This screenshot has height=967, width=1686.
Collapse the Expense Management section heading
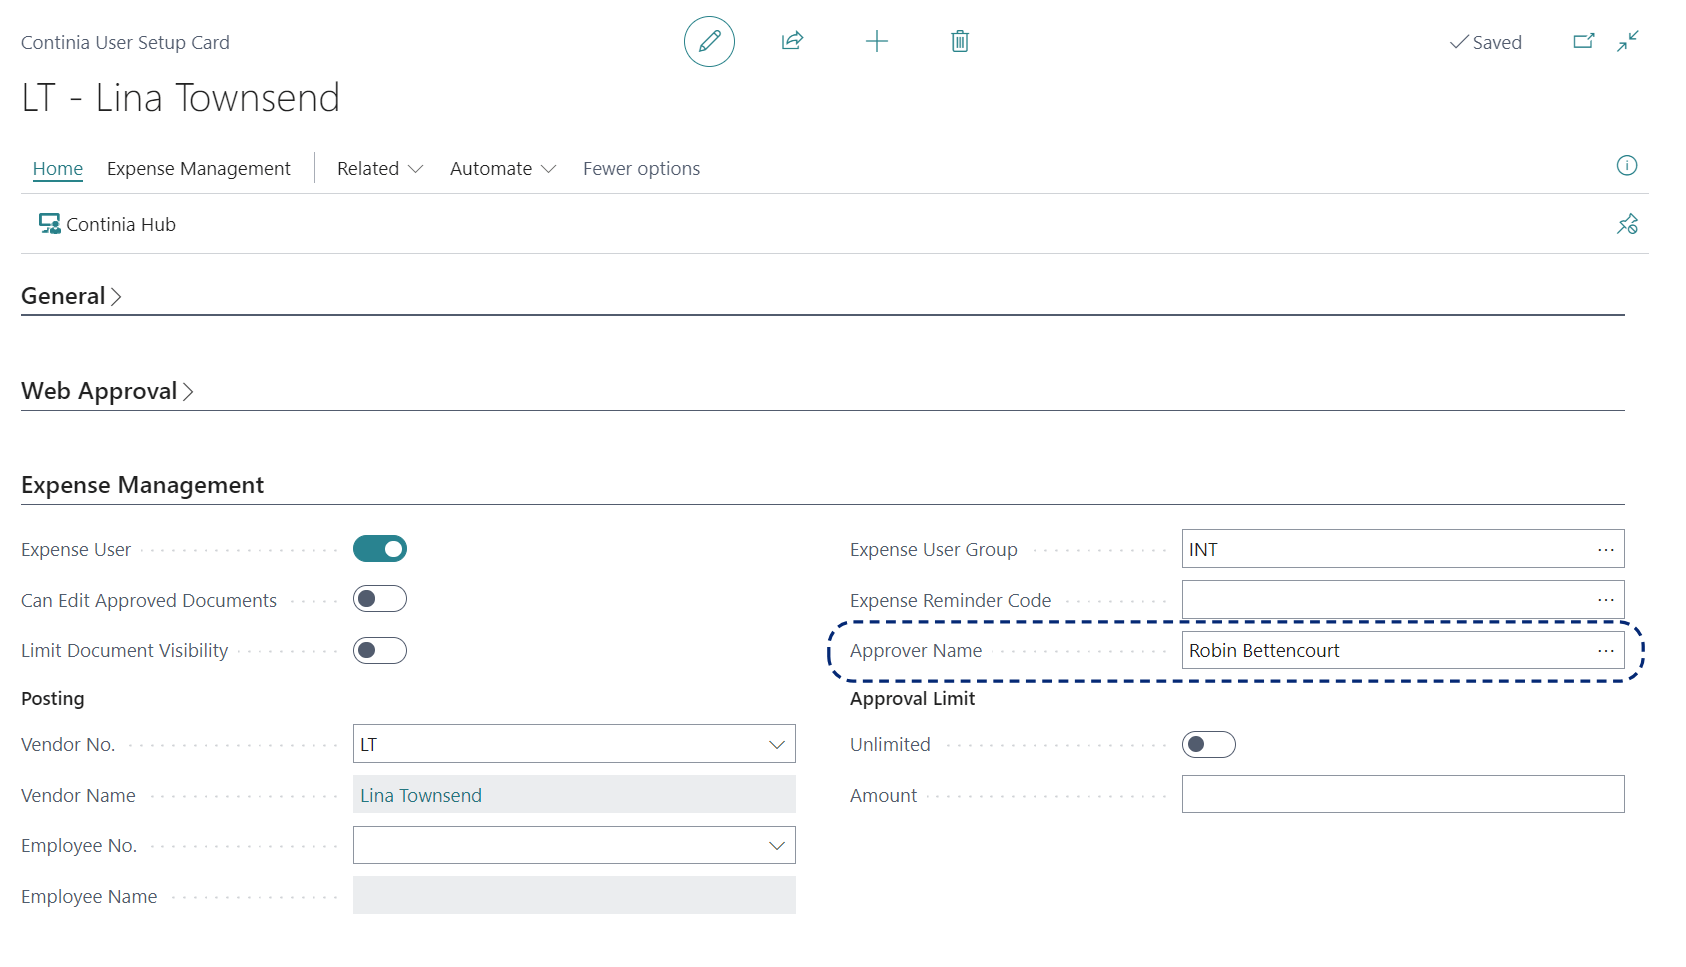click(x=142, y=485)
